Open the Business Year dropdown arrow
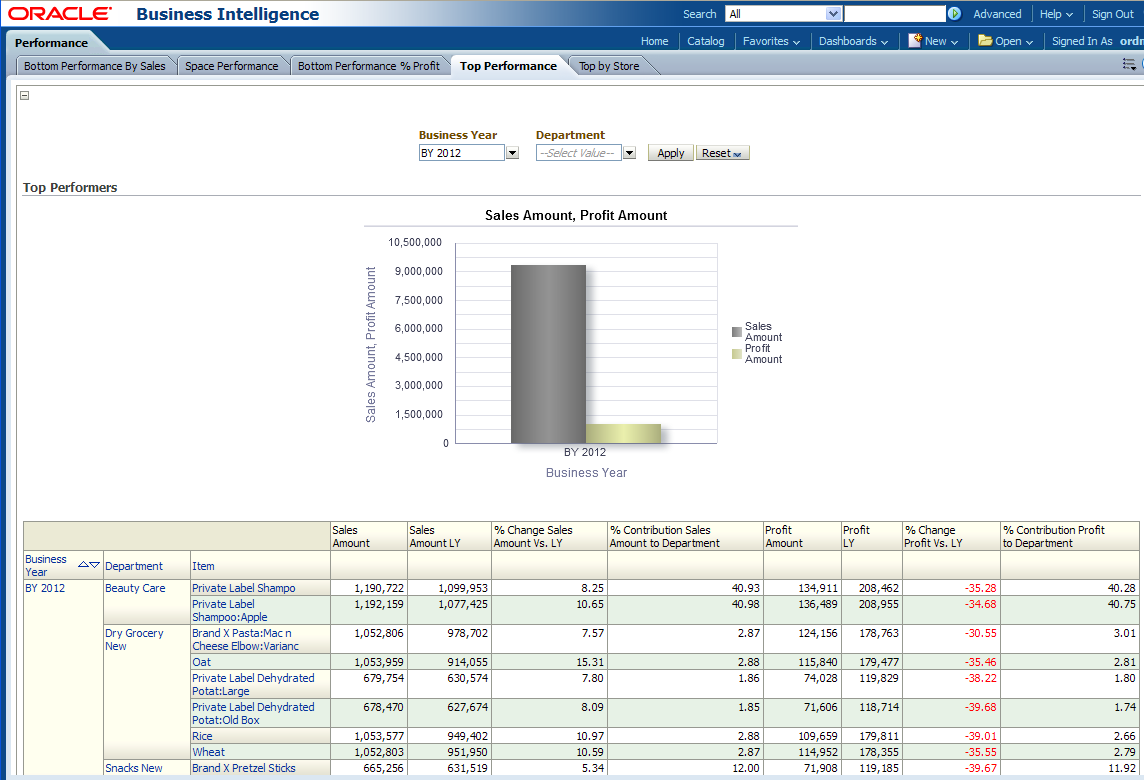The image size is (1144, 780). tap(512, 153)
